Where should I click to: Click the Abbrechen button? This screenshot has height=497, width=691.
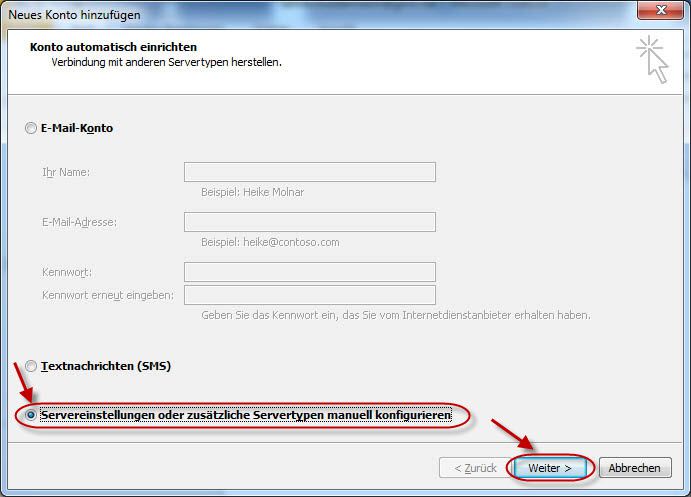point(635,468)
